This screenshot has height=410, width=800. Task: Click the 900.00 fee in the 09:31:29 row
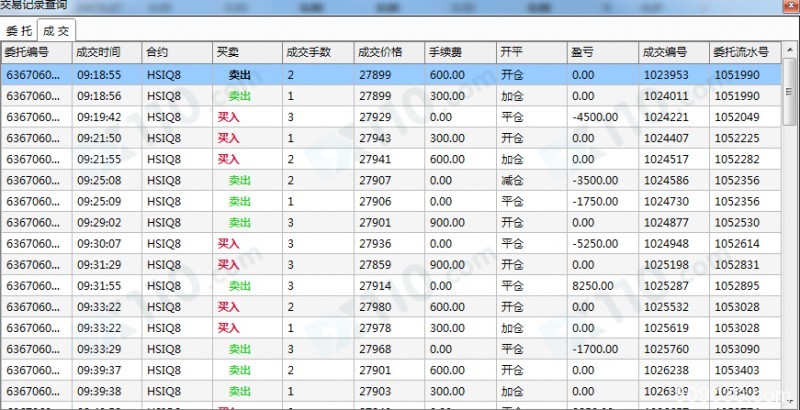(447, 265)
